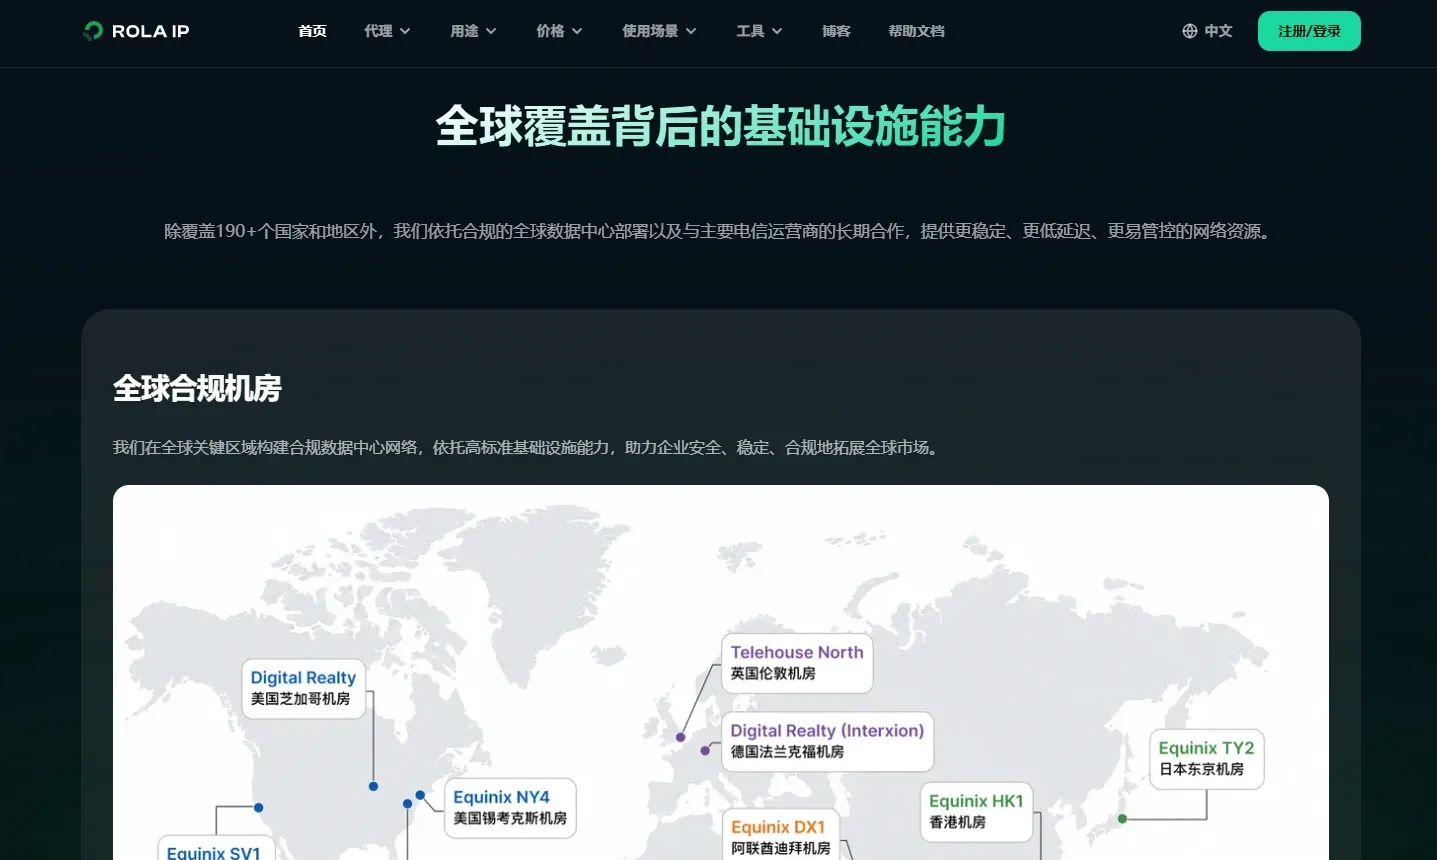Select the Equinix SV1 map label
The width and height of the screenshot is (1437, 860).
pos(216,848)
